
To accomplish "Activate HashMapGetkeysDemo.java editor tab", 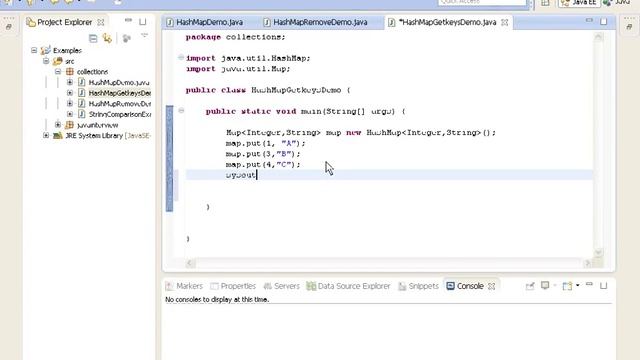I will coord(447,22).
